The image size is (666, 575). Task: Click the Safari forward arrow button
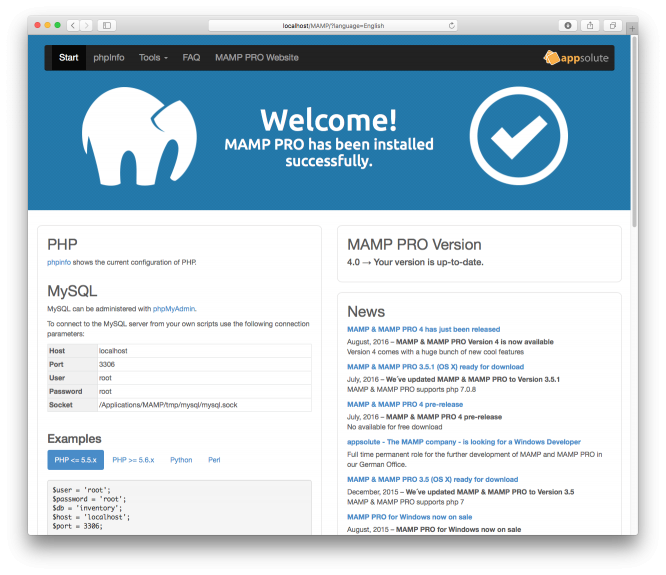(86, 25)
